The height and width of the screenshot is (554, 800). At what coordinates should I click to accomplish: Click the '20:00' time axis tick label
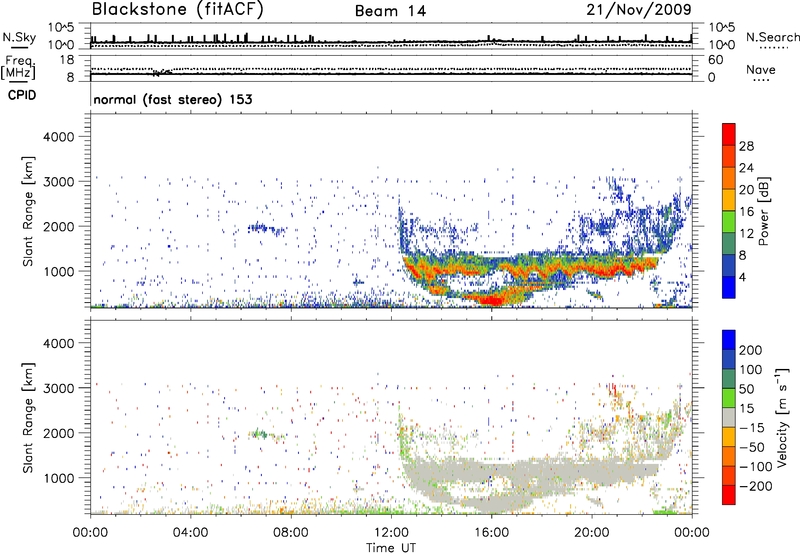pos(592,533)
